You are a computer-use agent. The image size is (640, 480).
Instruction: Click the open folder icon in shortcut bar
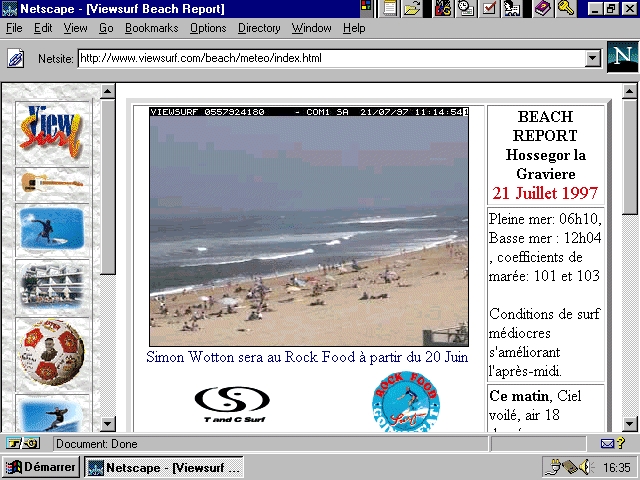(411, 8)
